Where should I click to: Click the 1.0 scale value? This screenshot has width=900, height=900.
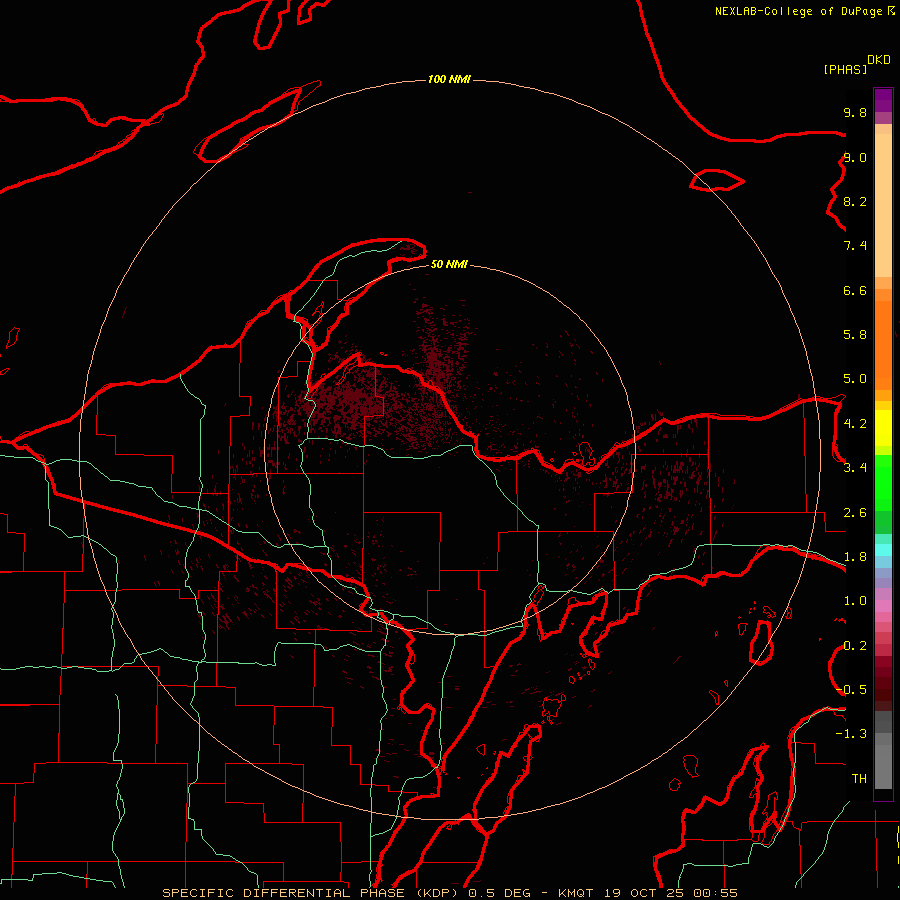(x=855, y=601)
